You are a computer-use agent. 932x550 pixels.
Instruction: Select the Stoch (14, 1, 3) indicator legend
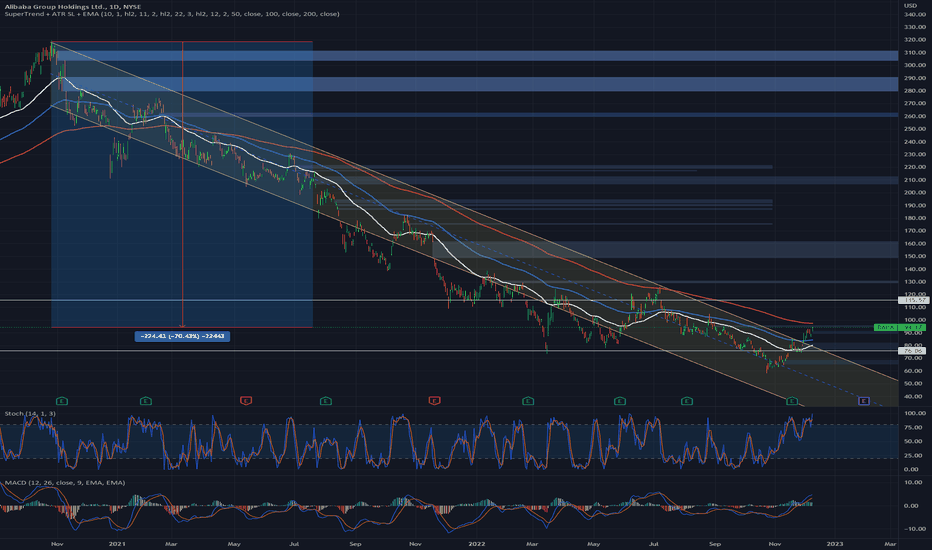30,413
